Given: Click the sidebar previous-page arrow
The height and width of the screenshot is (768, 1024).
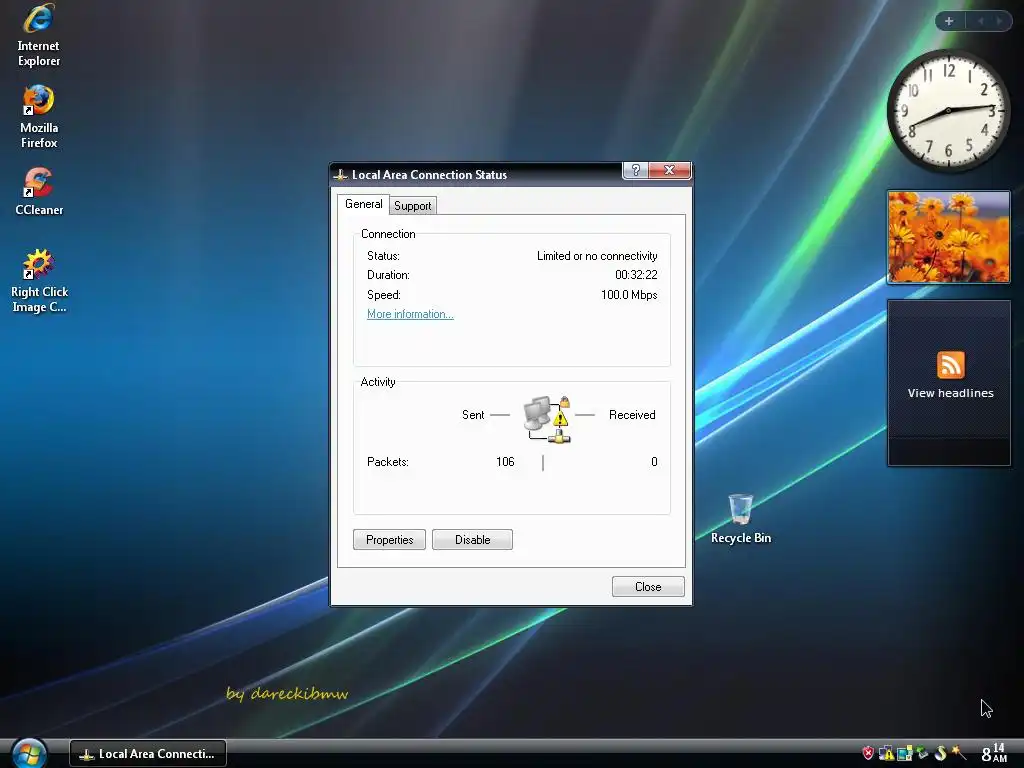Looking at the screenshot, I should point(980,21).
